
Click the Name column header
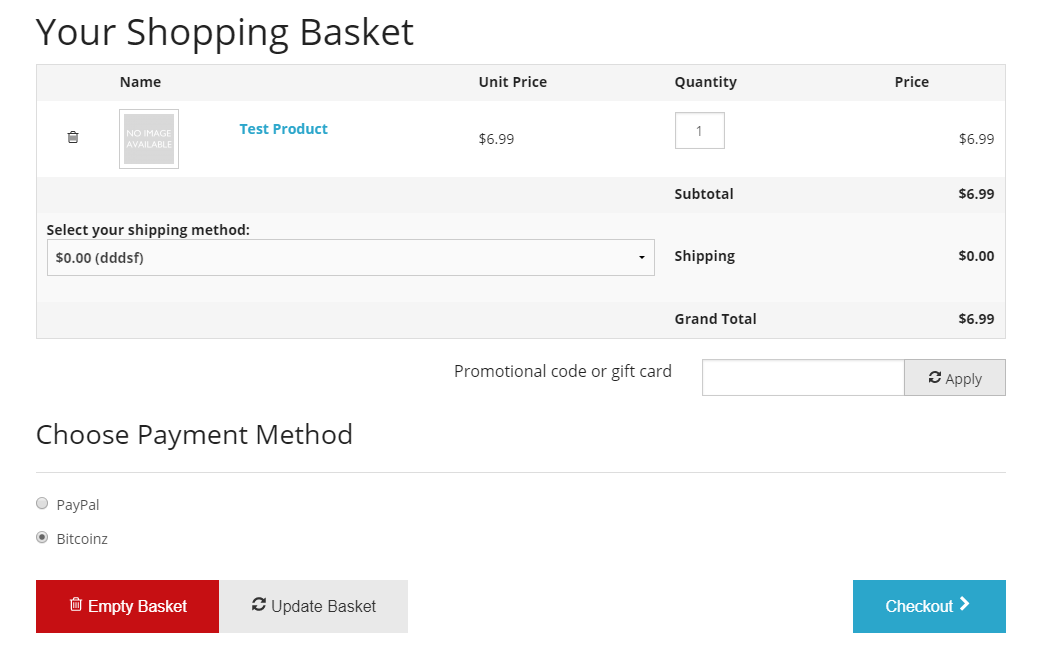140,82
